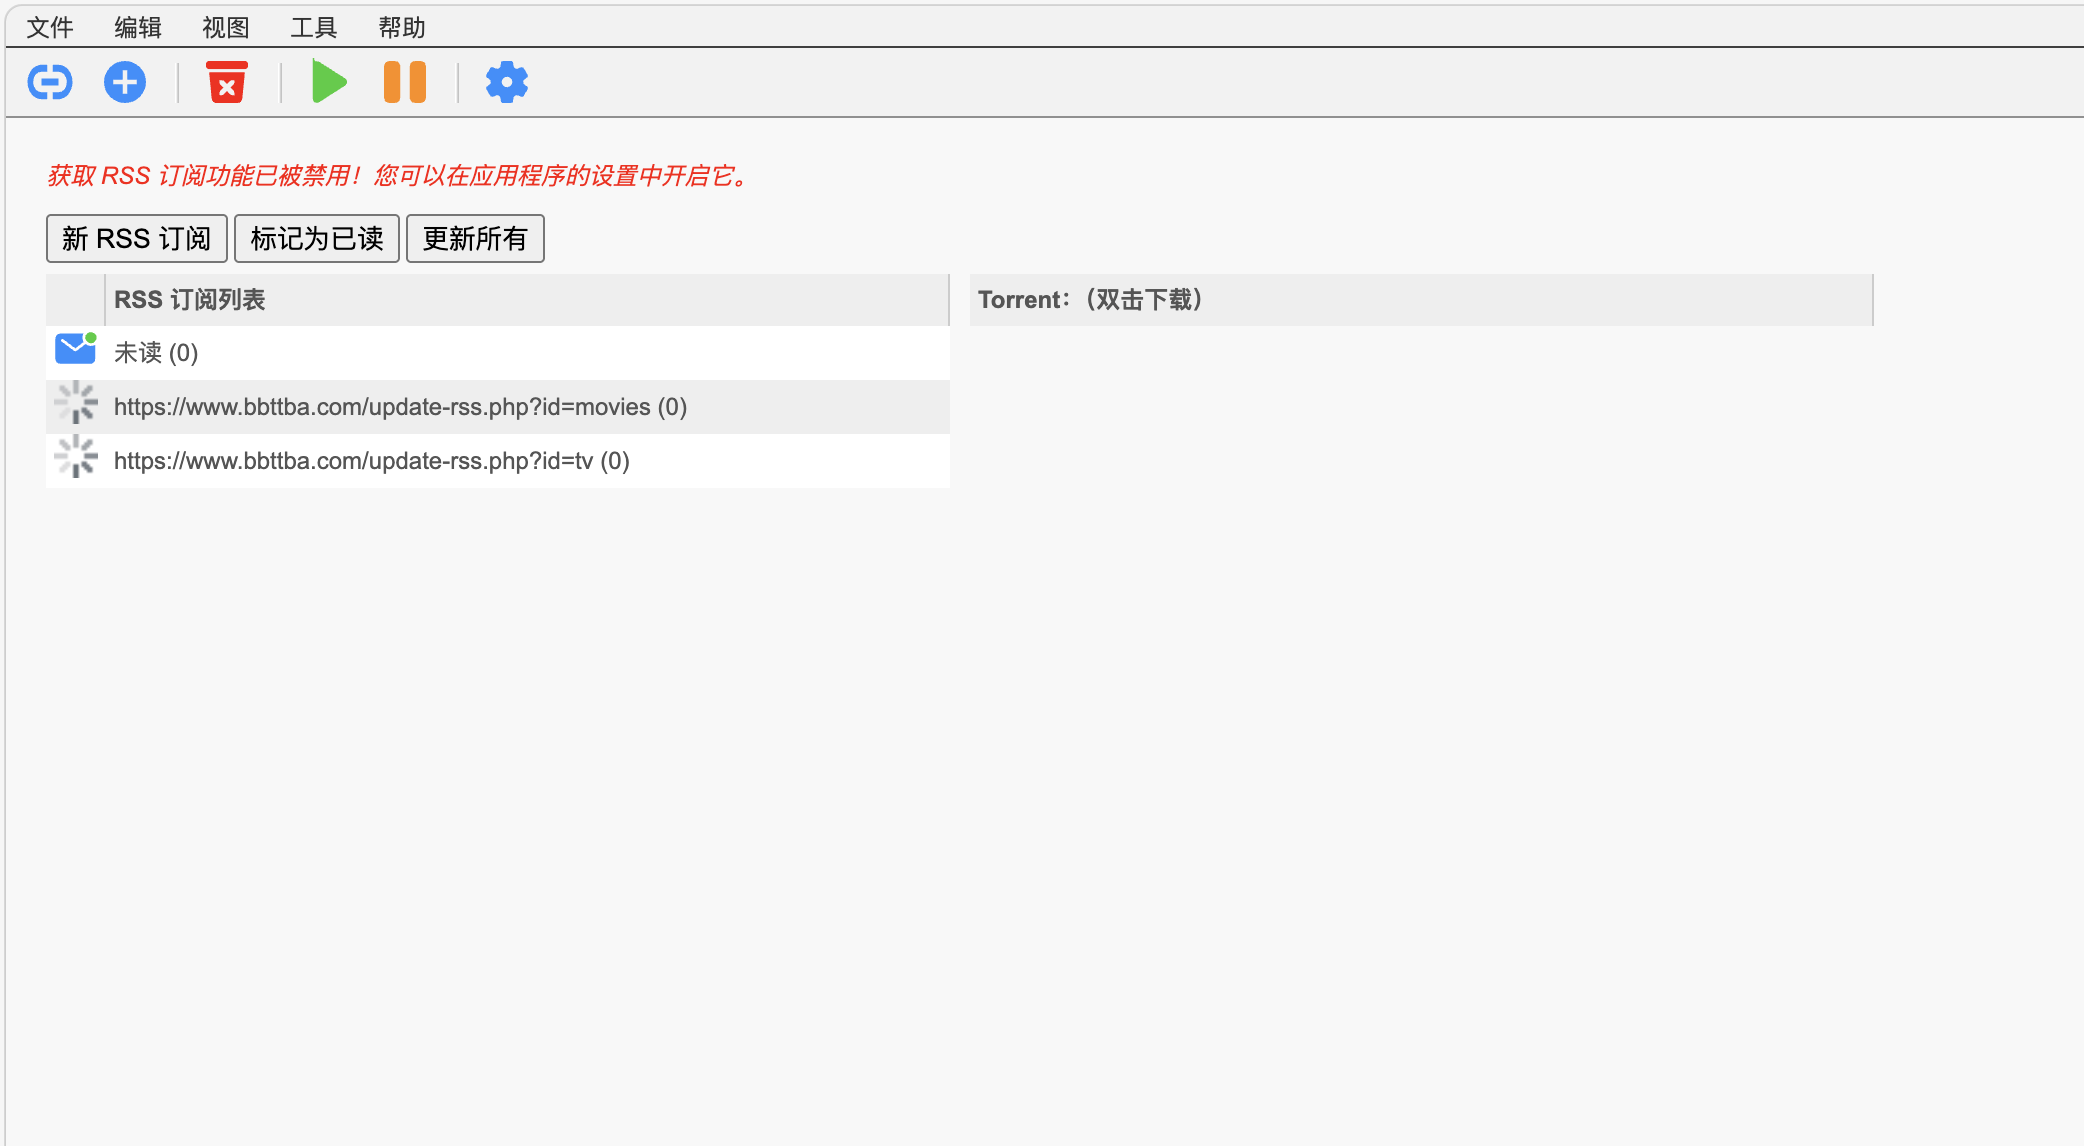Open the 帮助 menu

[402, 27]
